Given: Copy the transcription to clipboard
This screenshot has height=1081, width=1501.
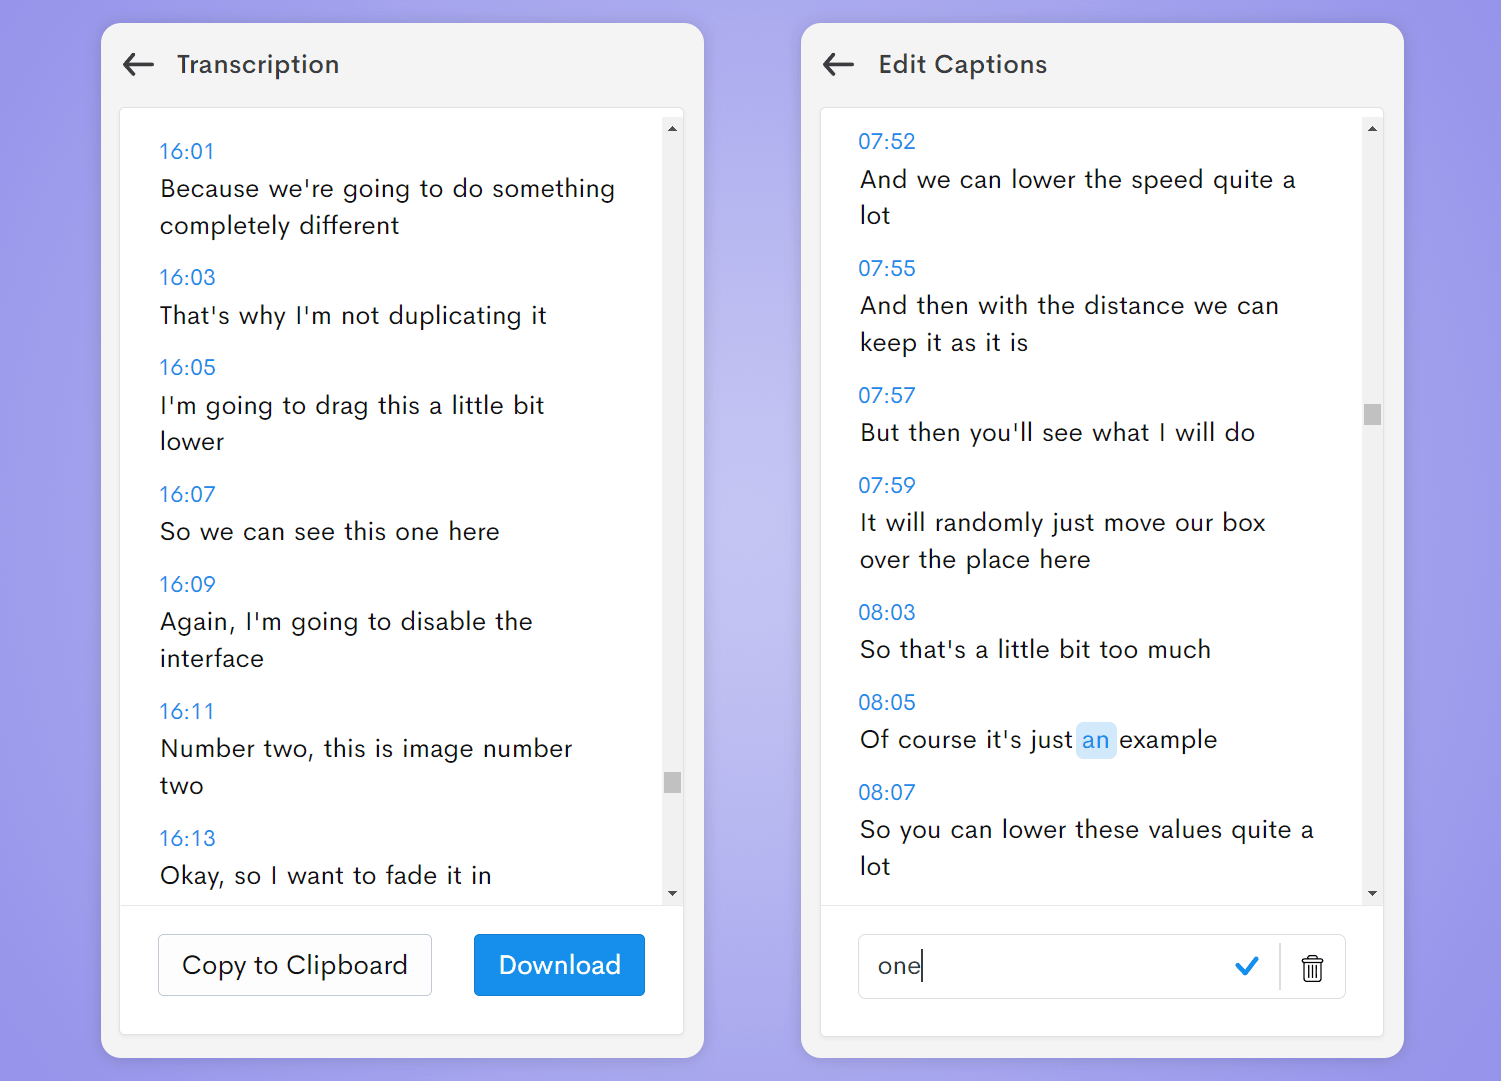Looking at the screenshot, I should [294, 965].
